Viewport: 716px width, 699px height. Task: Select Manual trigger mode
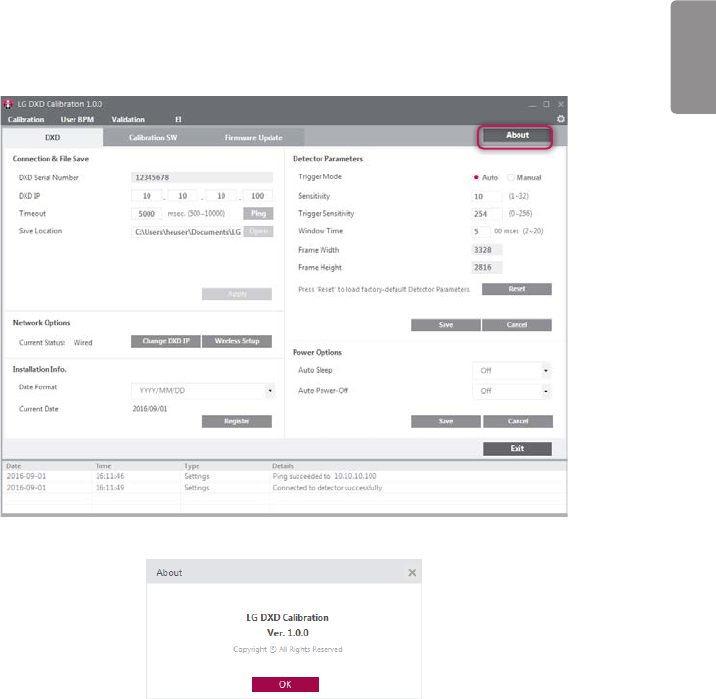[x=511, y=177]
